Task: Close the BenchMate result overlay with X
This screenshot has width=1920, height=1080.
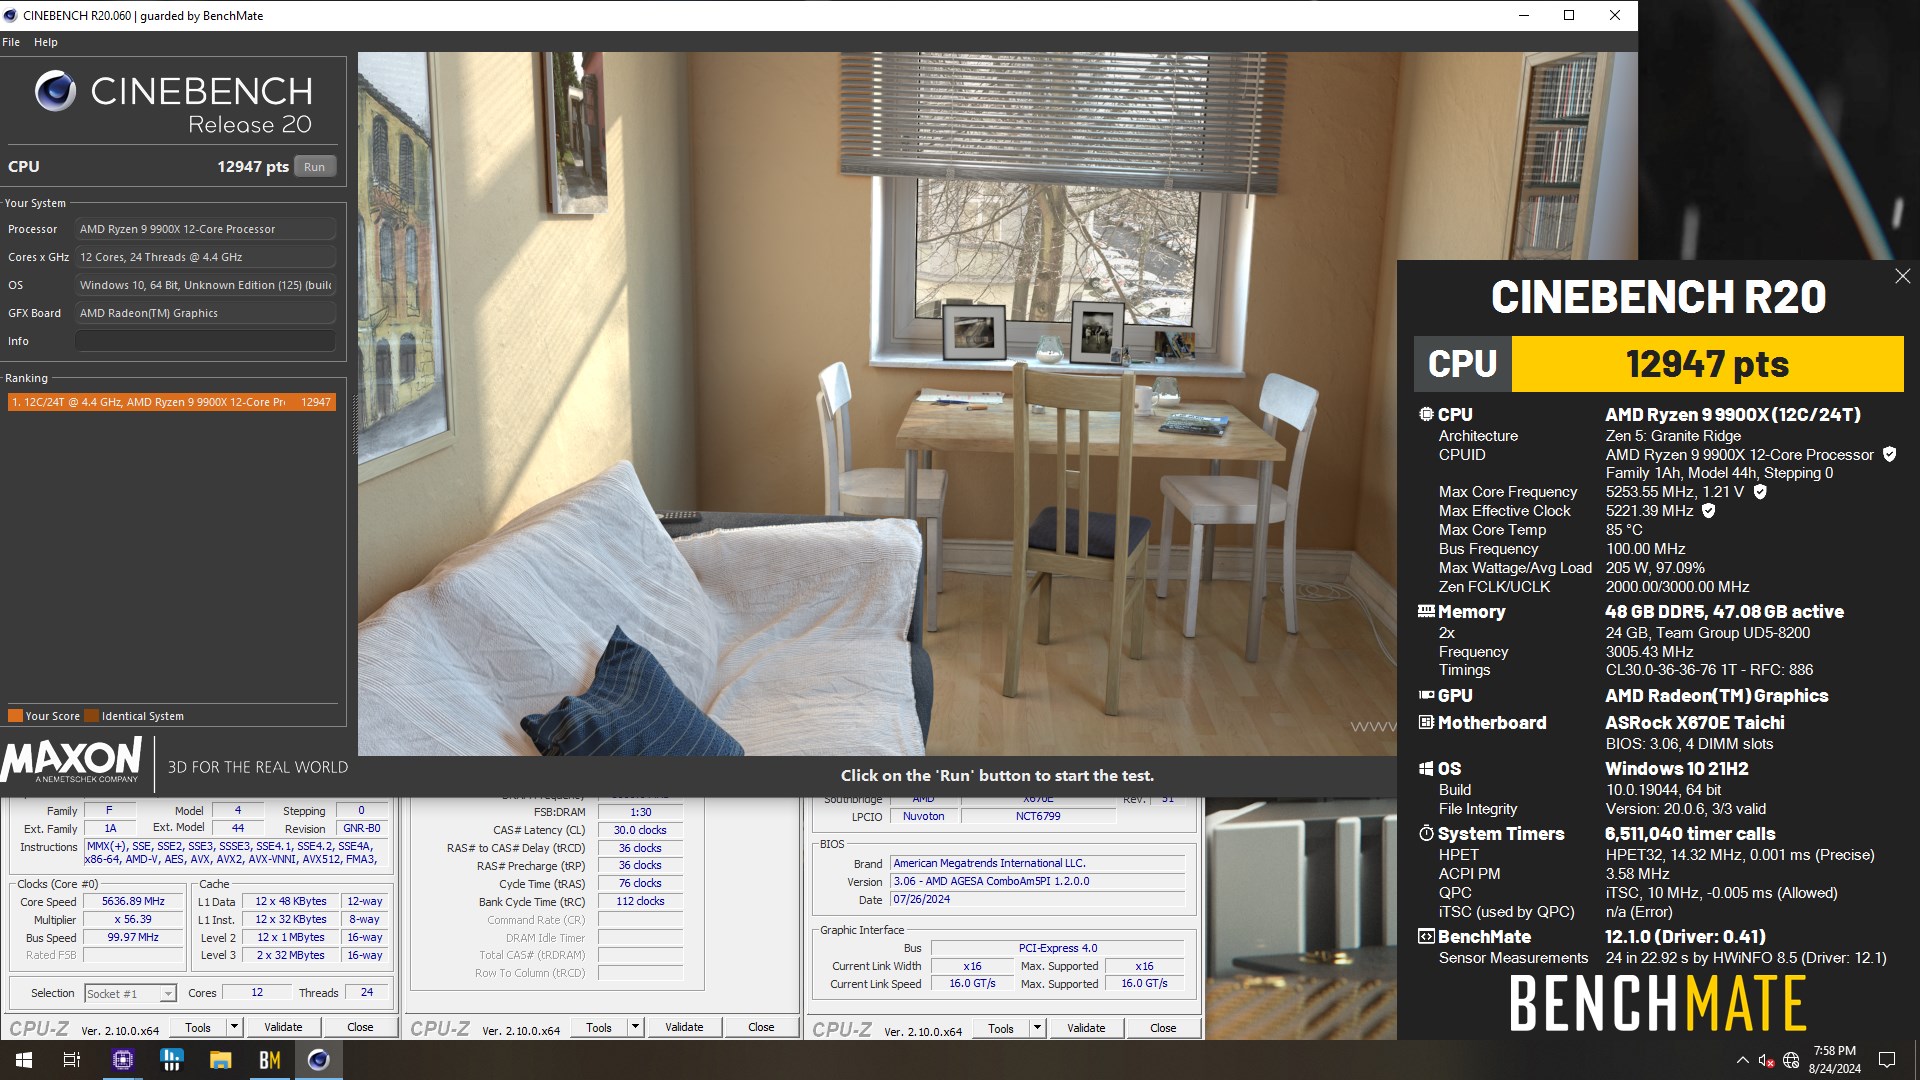Action: pos(1902,276)
